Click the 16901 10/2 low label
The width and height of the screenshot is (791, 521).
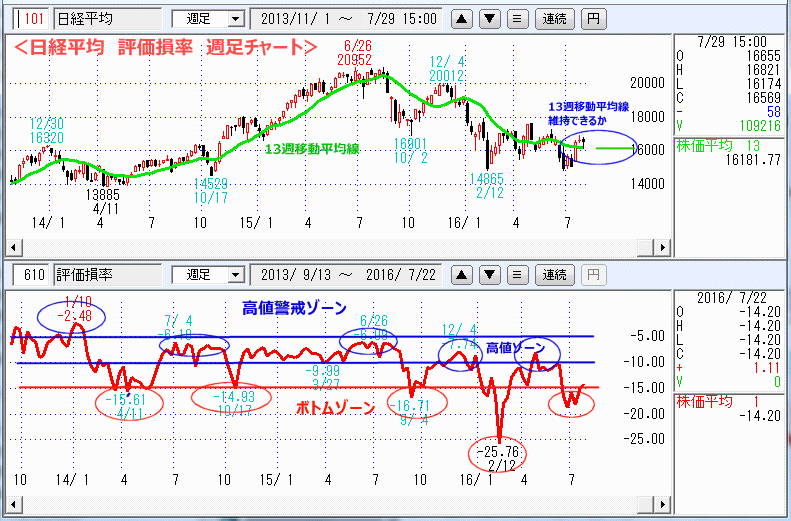tap(411, 151)
